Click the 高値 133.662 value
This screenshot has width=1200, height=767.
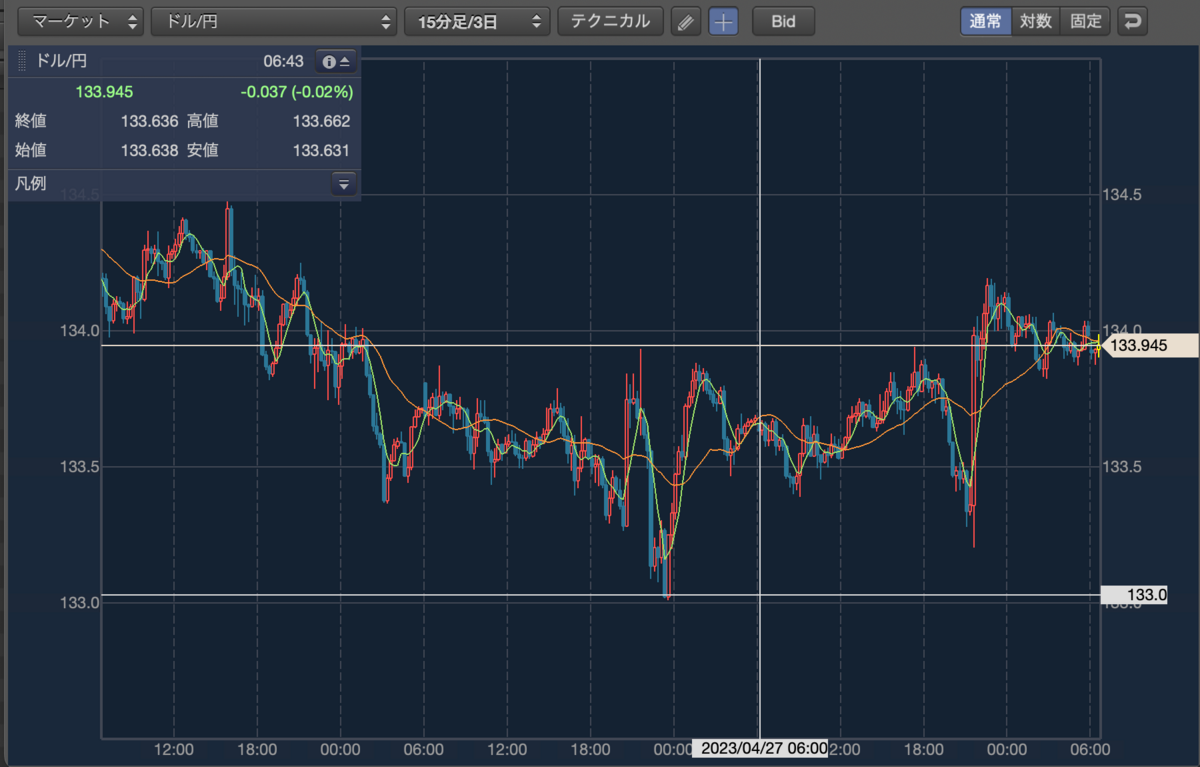(x=321, y=122)
